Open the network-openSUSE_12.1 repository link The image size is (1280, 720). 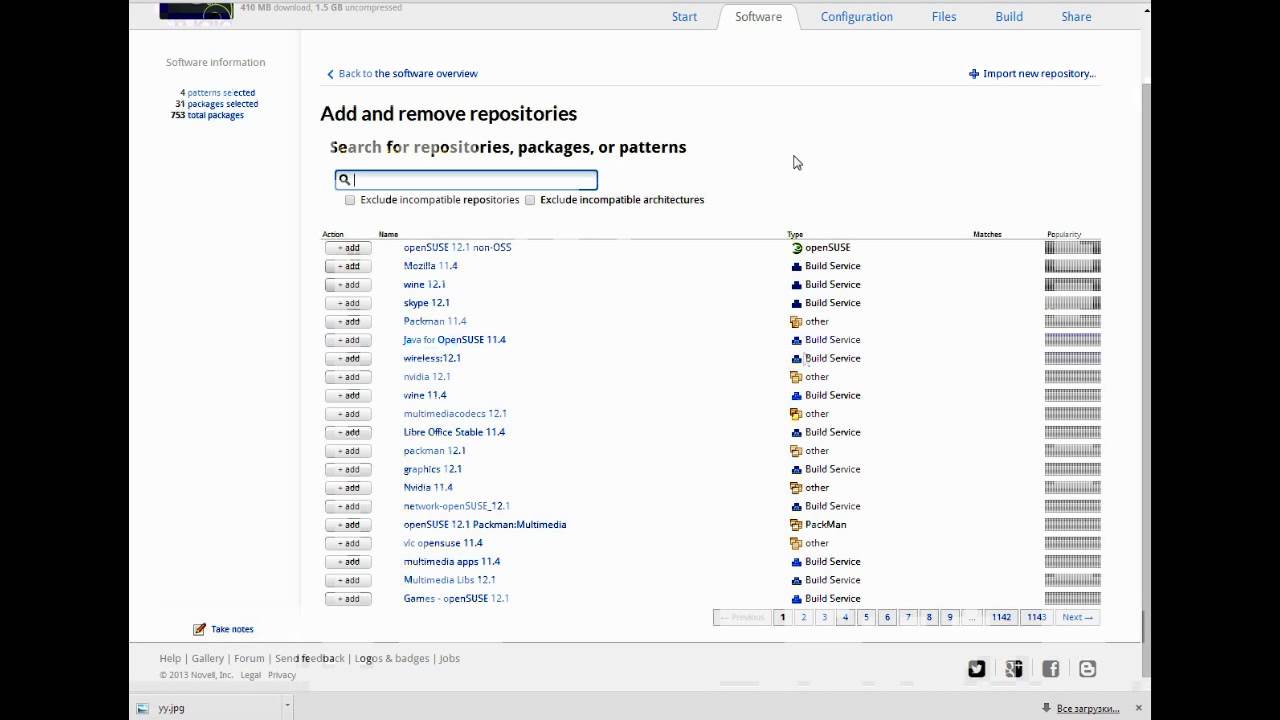click(457, 506)
